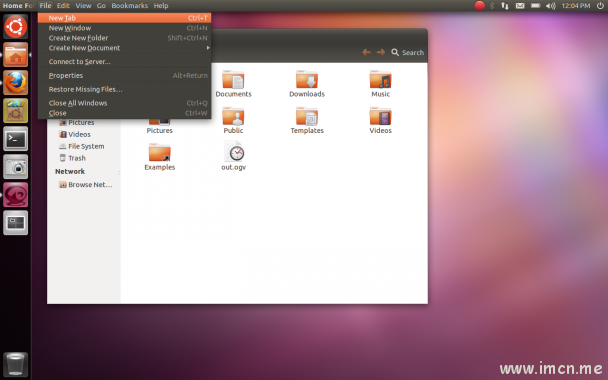This screenshot has width=608, height=380.
Task: Close the open File menu
Action: click(45, 5)
